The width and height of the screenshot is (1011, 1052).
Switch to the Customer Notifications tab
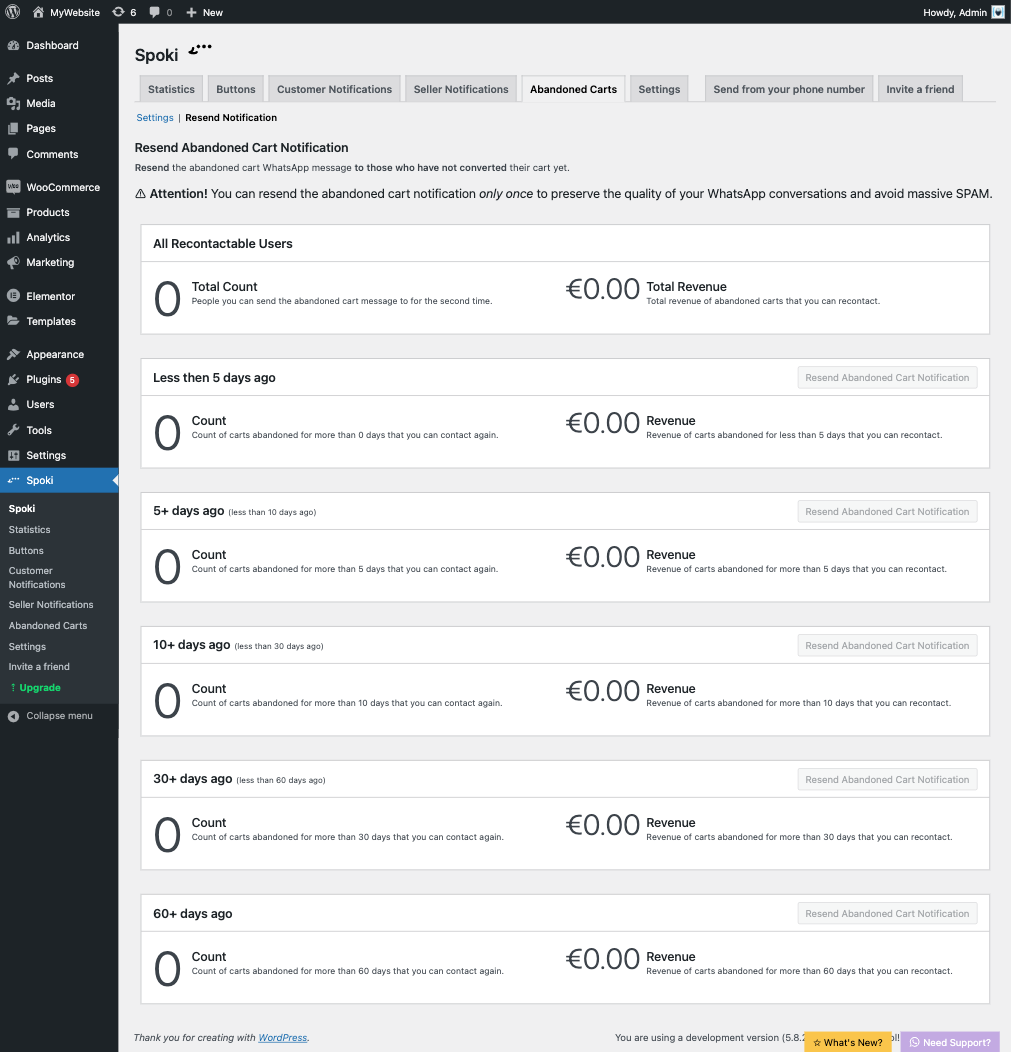tap(334, 89)
